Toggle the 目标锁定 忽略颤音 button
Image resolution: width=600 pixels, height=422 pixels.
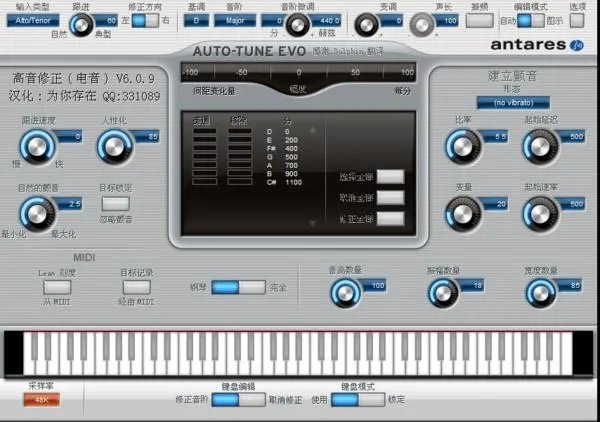click(x=116, y=204)
